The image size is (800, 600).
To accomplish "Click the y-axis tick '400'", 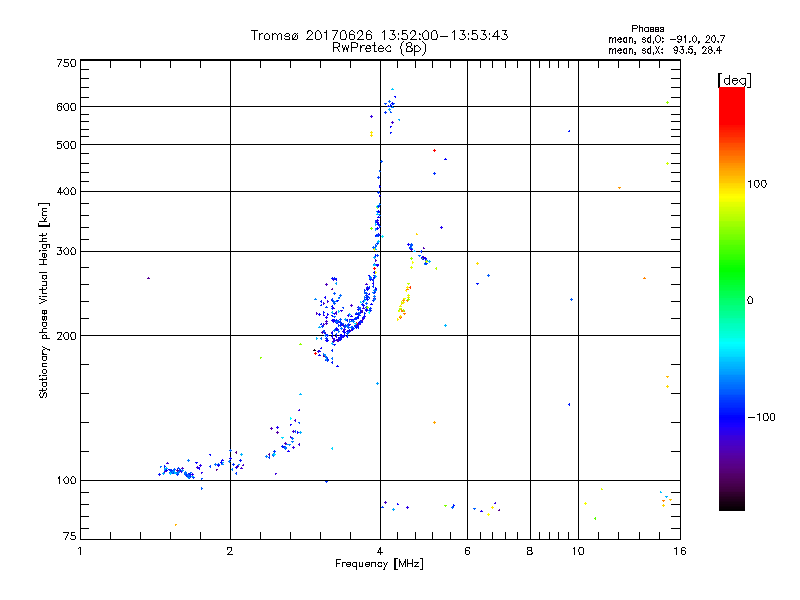I will 66,191.
